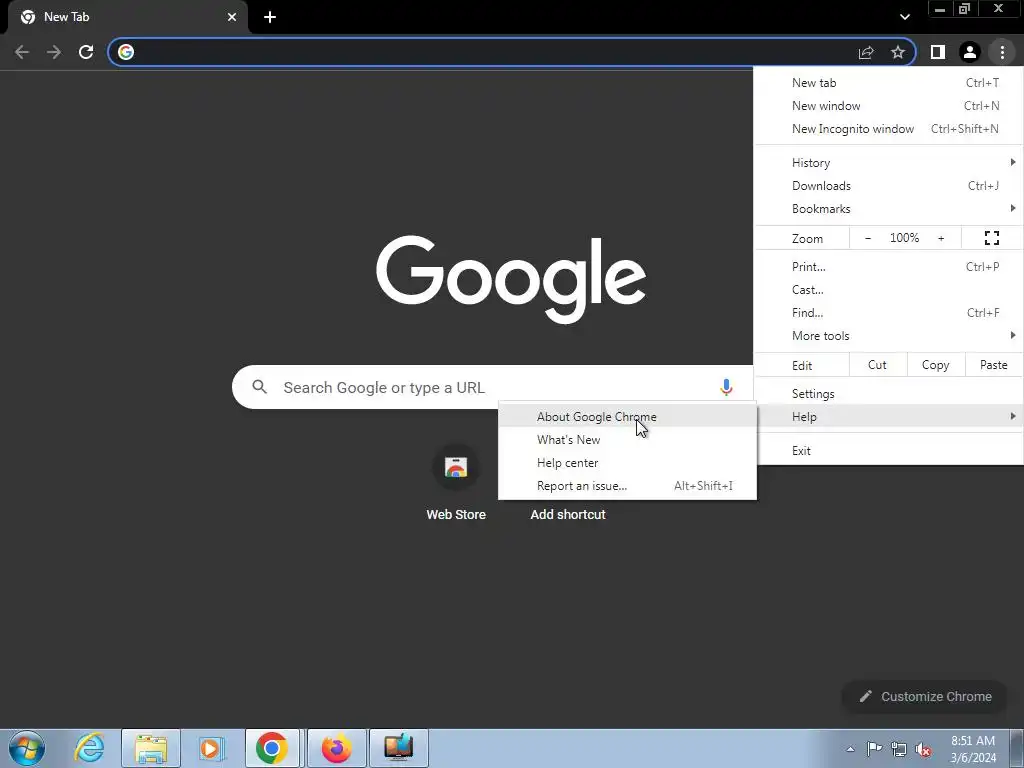The width and height of the screenshot is (1024, 768).
Task: Select New window menu item
Action: pyautogui.click(x=889, y=106)
